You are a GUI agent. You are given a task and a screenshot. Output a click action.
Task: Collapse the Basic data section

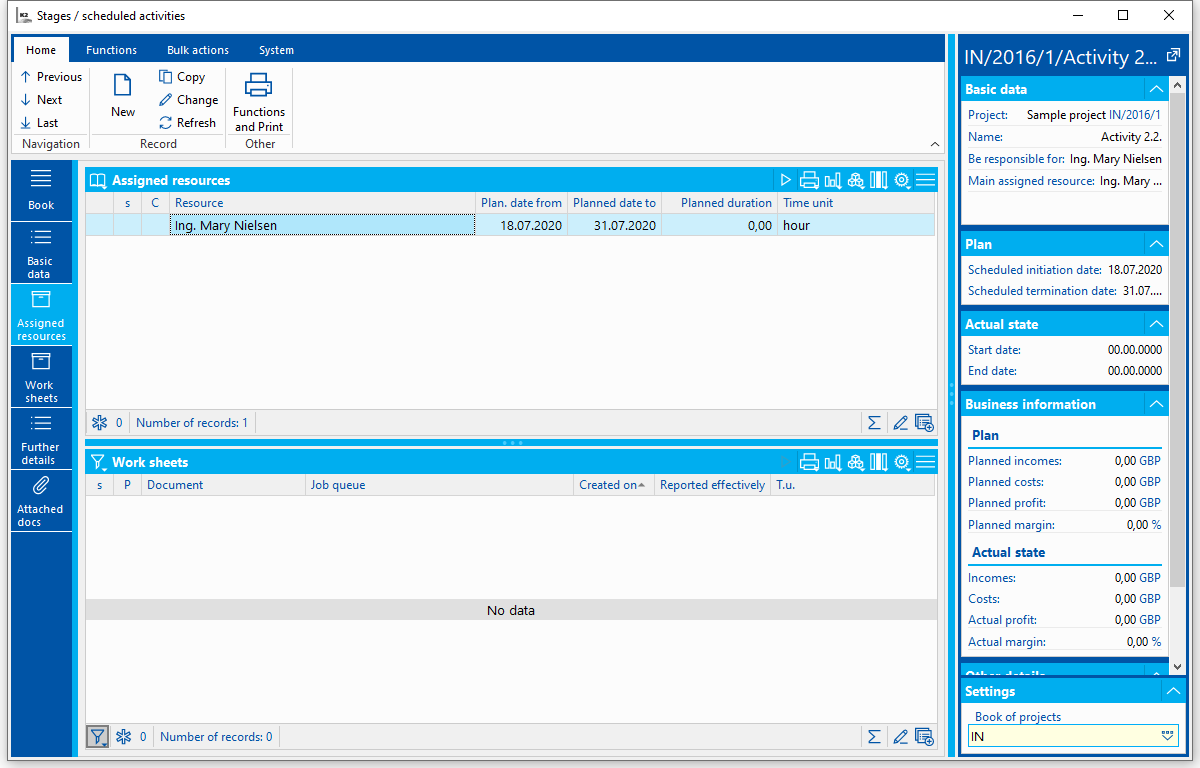1155,89
